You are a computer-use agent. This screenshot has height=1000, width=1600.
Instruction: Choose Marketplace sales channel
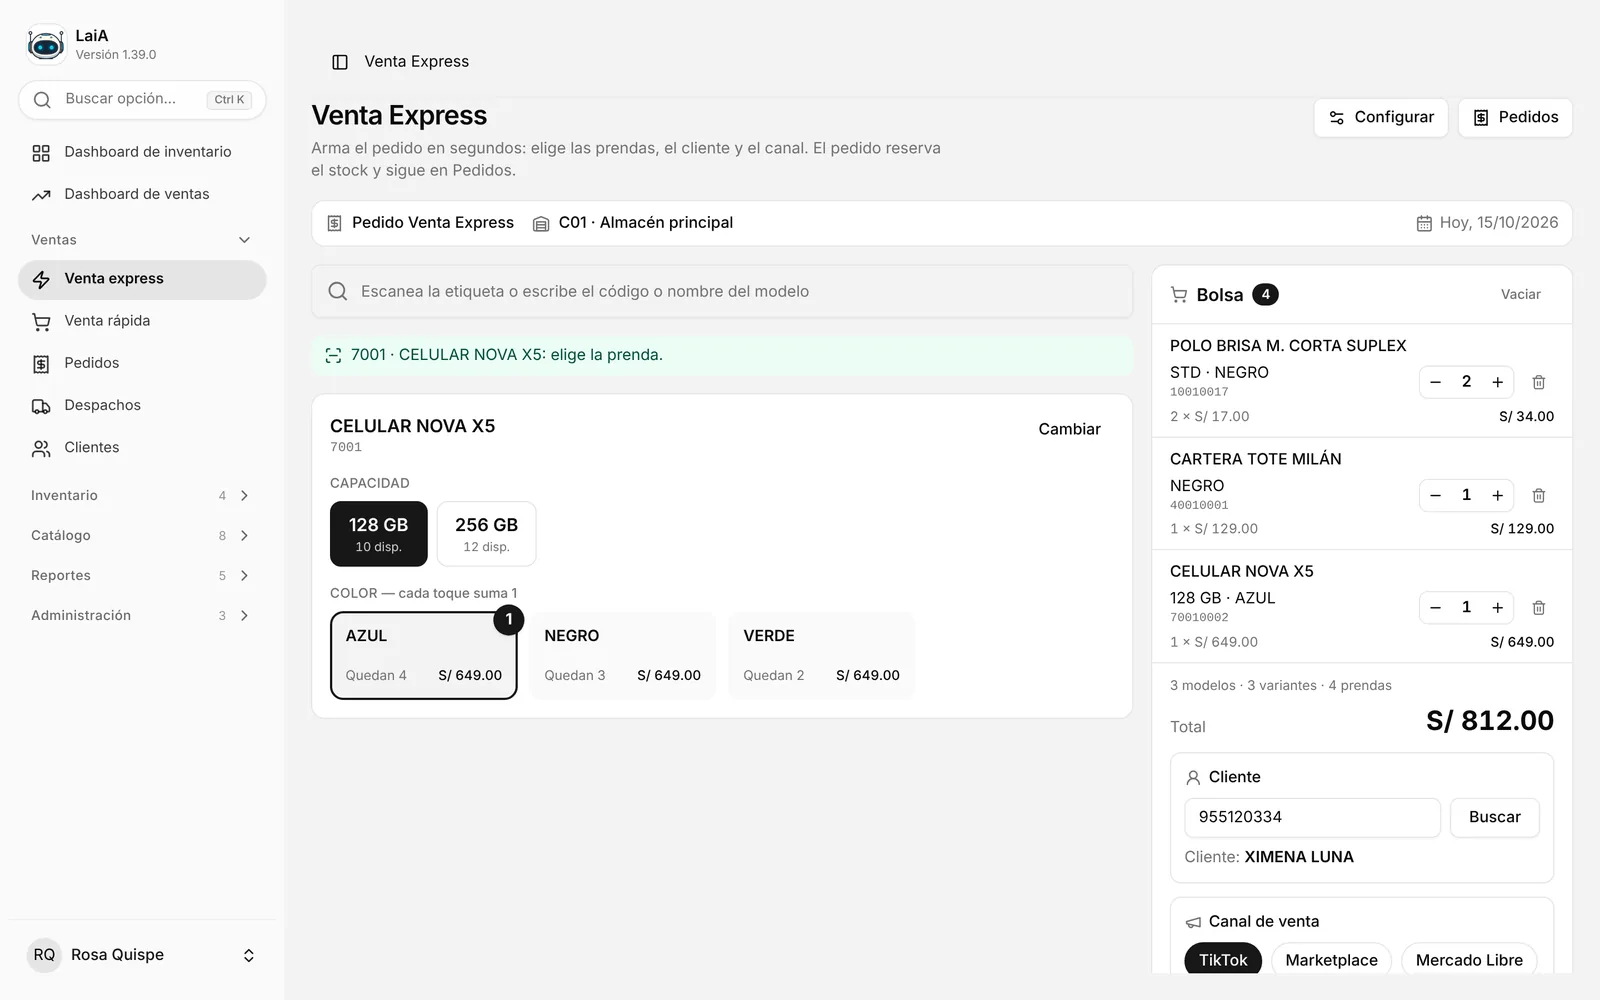(1331, 960)
